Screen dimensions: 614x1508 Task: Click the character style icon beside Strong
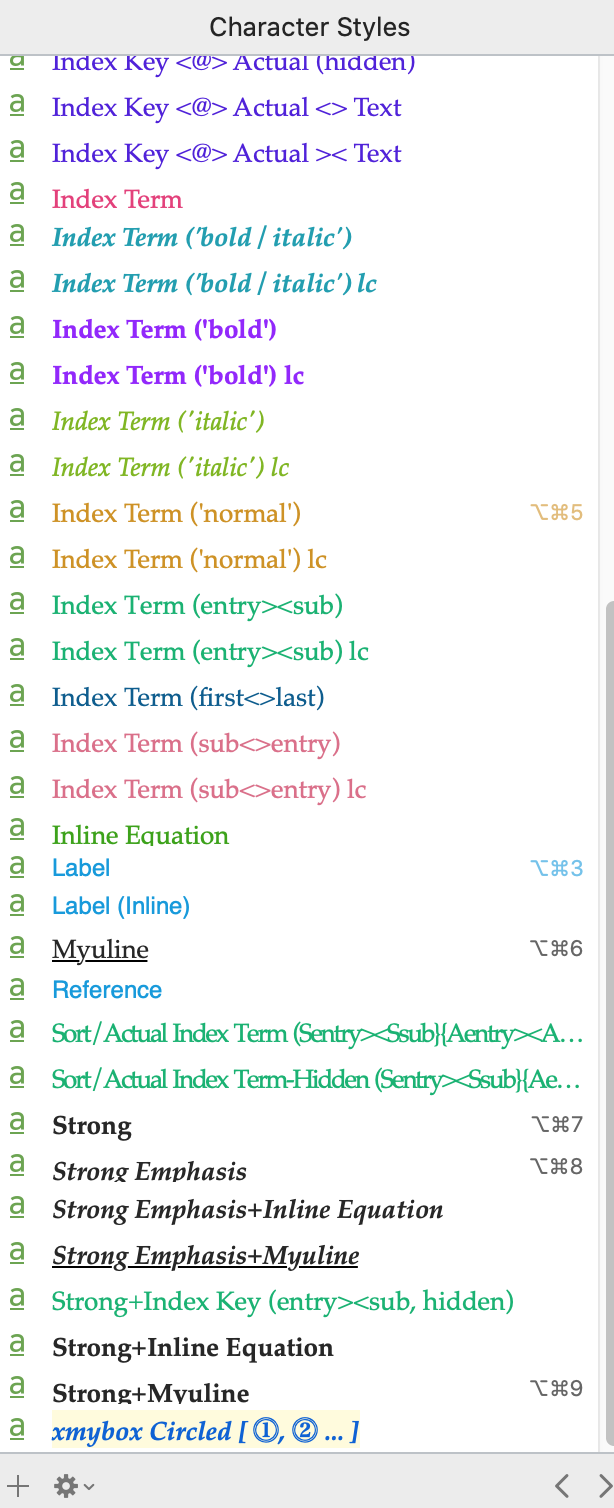(17, 1124)
